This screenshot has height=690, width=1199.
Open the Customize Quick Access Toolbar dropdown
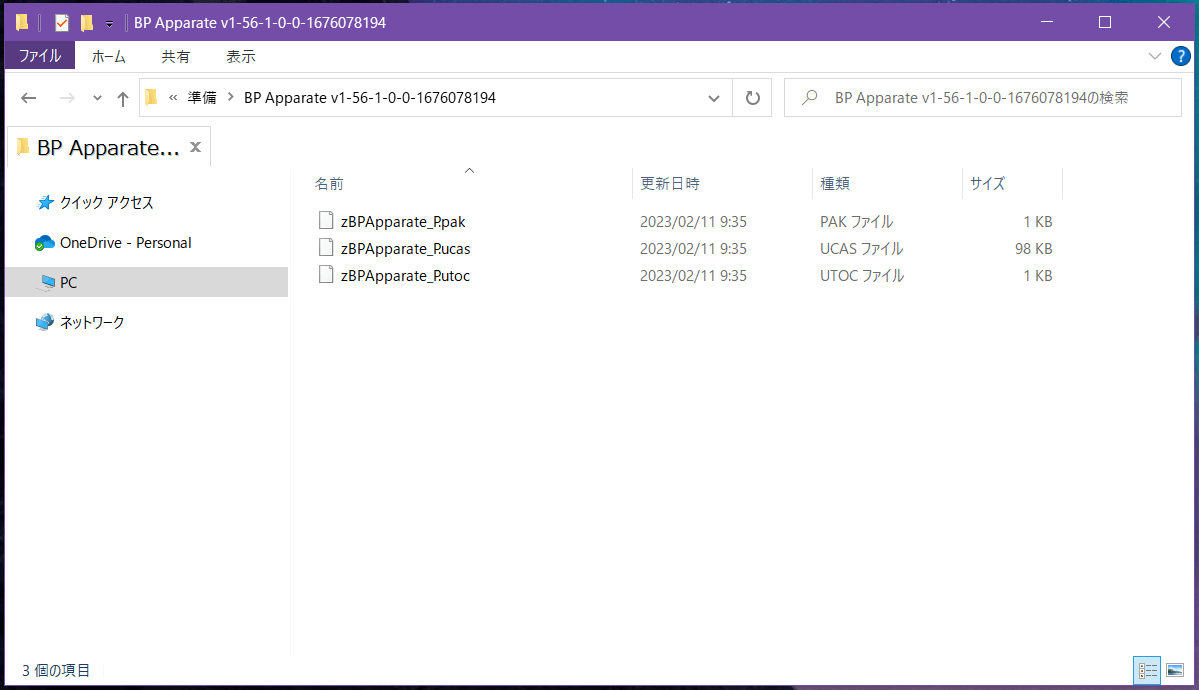(109, 24)
